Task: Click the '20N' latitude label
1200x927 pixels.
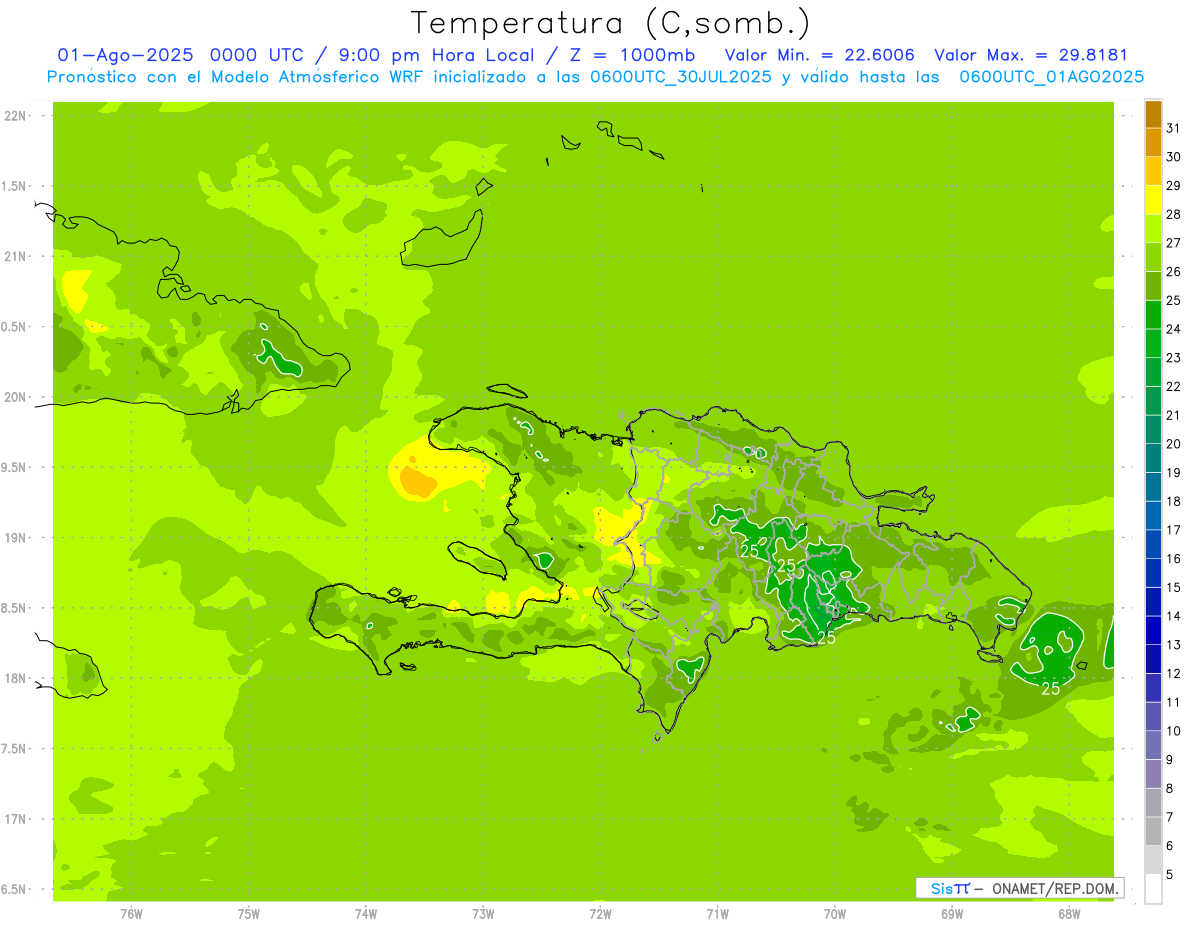Action: pyautogui.click(x=16, y=397)
